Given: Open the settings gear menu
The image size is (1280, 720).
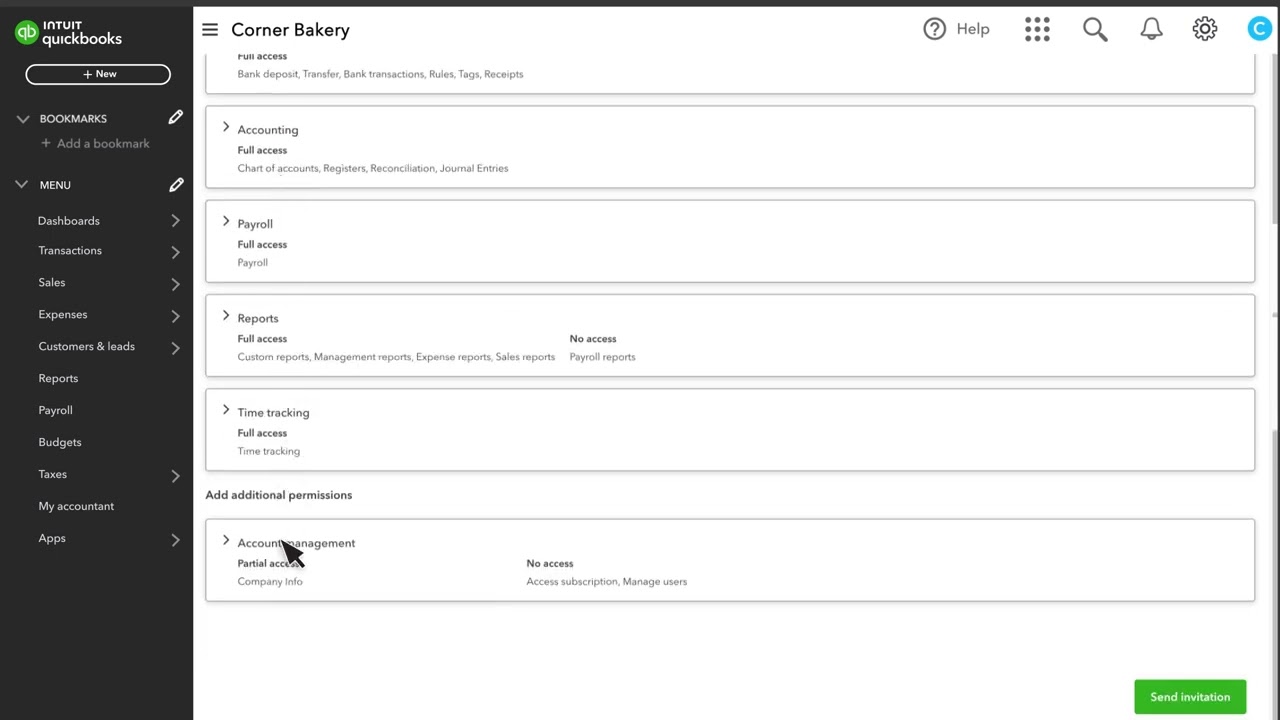Looking at the screenshot, I should coord(1204,29).
